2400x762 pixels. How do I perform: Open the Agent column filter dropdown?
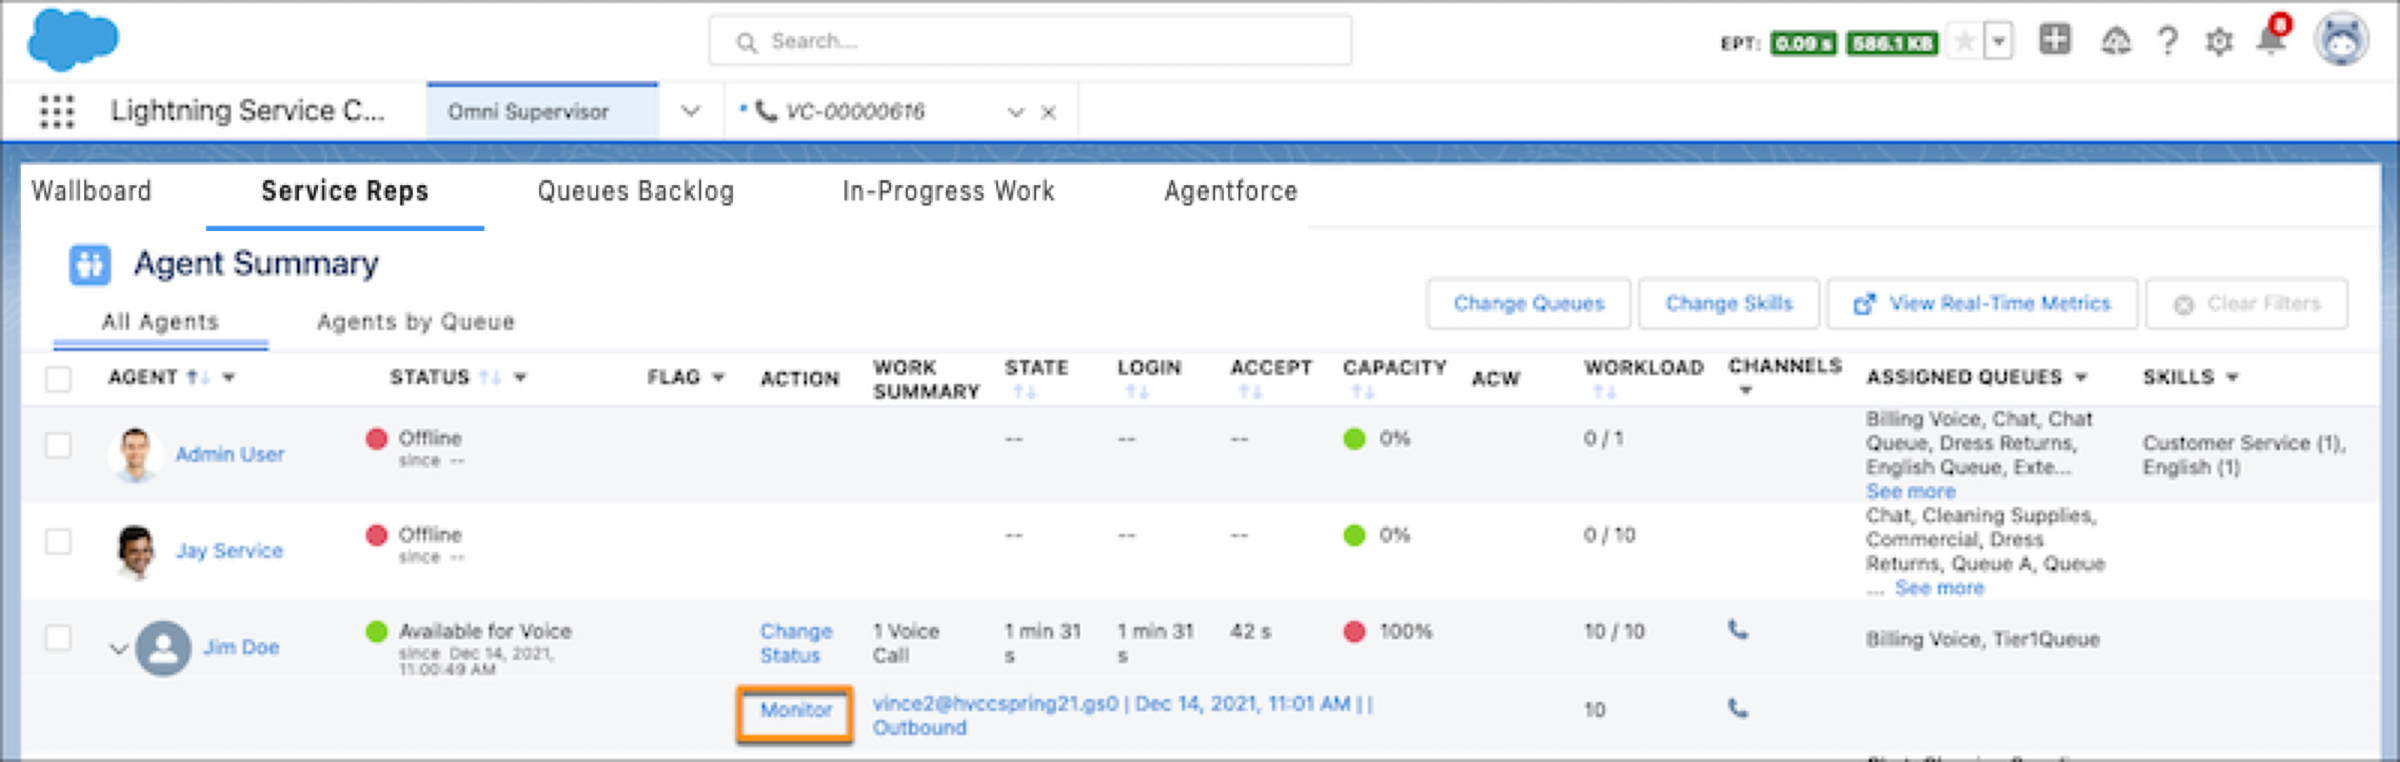click(229, 378)
